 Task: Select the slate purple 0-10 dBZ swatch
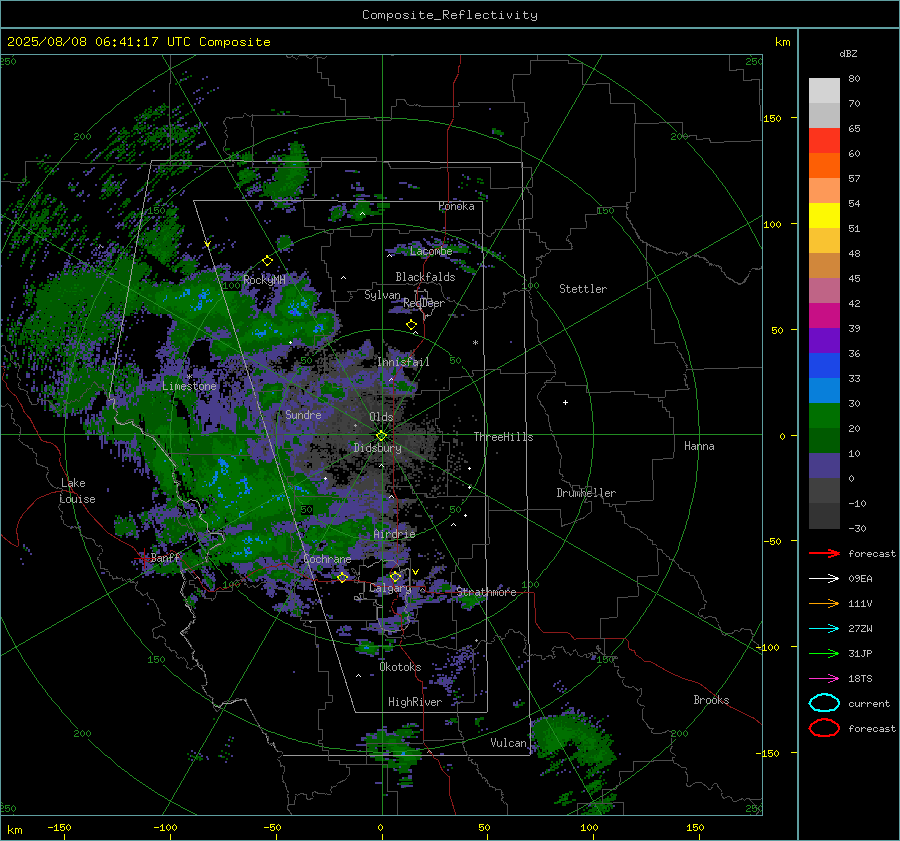(824, 466)
